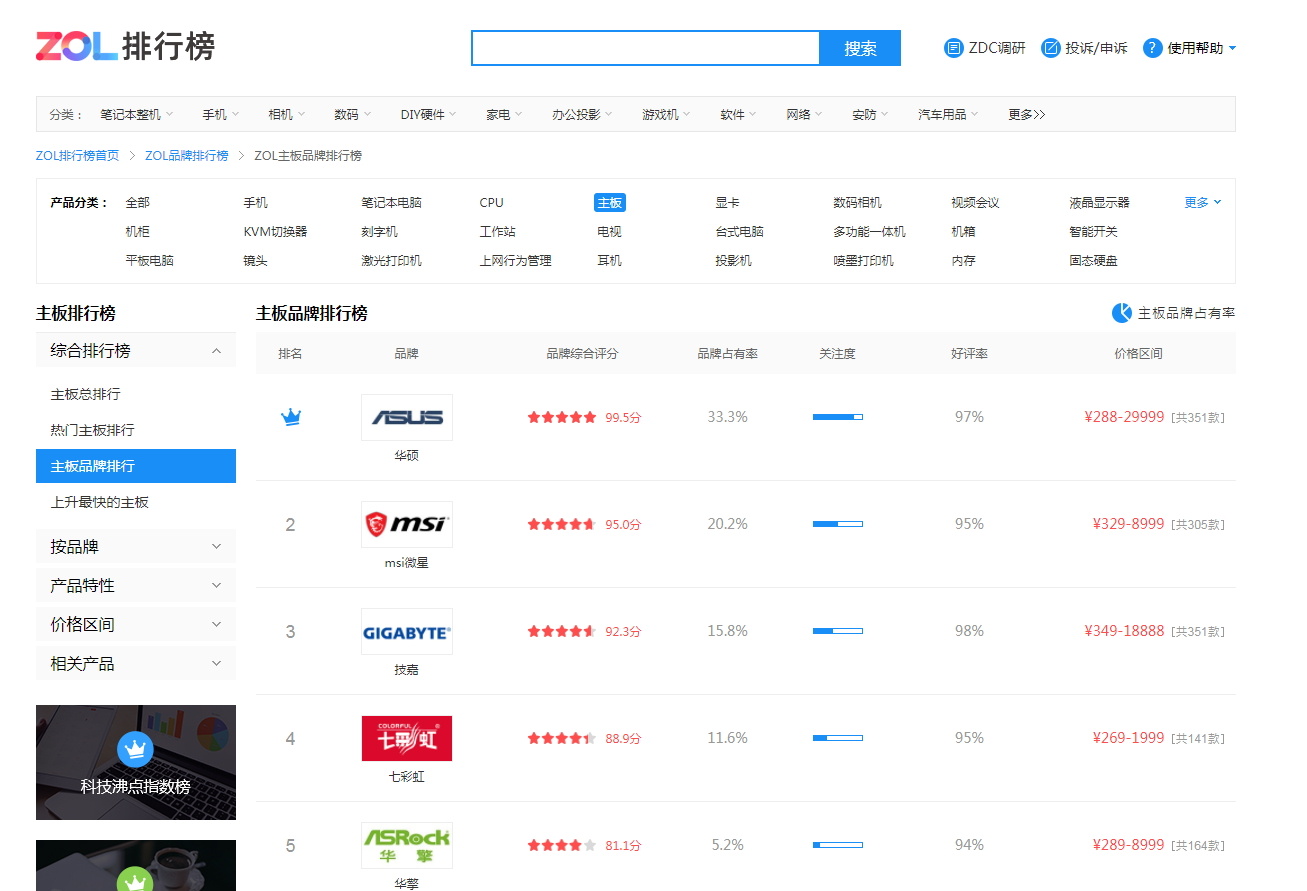Image resolution: width=1307 pixels, height=891 pixels.
Task: Click the 主板品牌占有率 pie chart icon
Action: click(1121, 313)
